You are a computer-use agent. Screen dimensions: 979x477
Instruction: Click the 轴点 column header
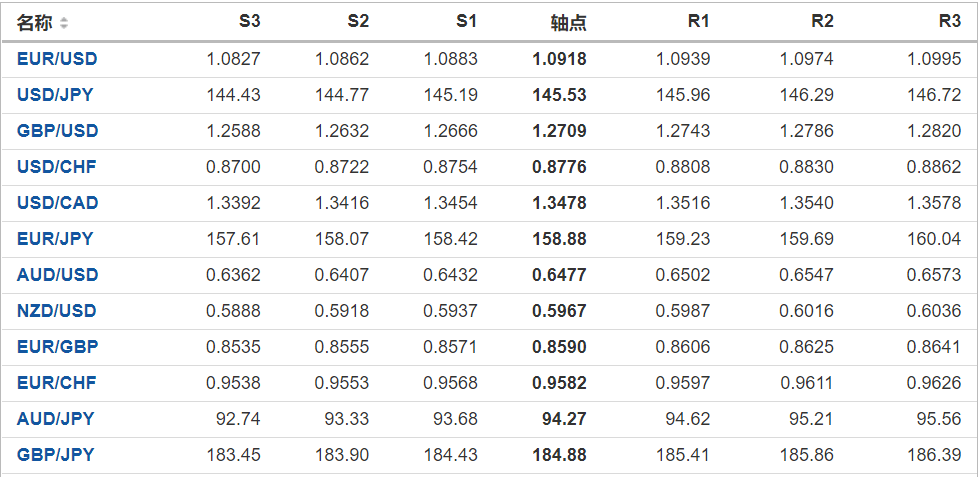click(569, 22)
